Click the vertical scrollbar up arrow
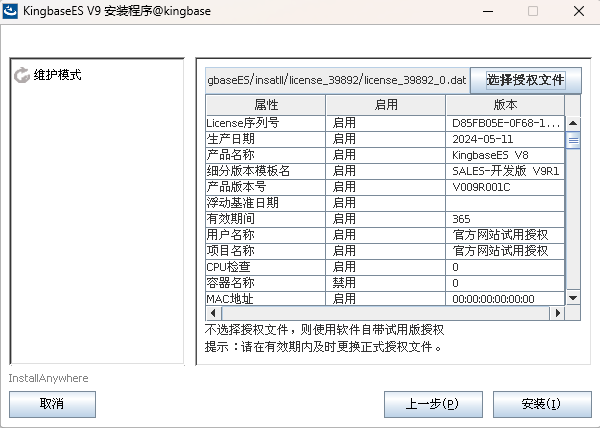The image size is (600, 428). pyautogui.click(x=573, y=123)
